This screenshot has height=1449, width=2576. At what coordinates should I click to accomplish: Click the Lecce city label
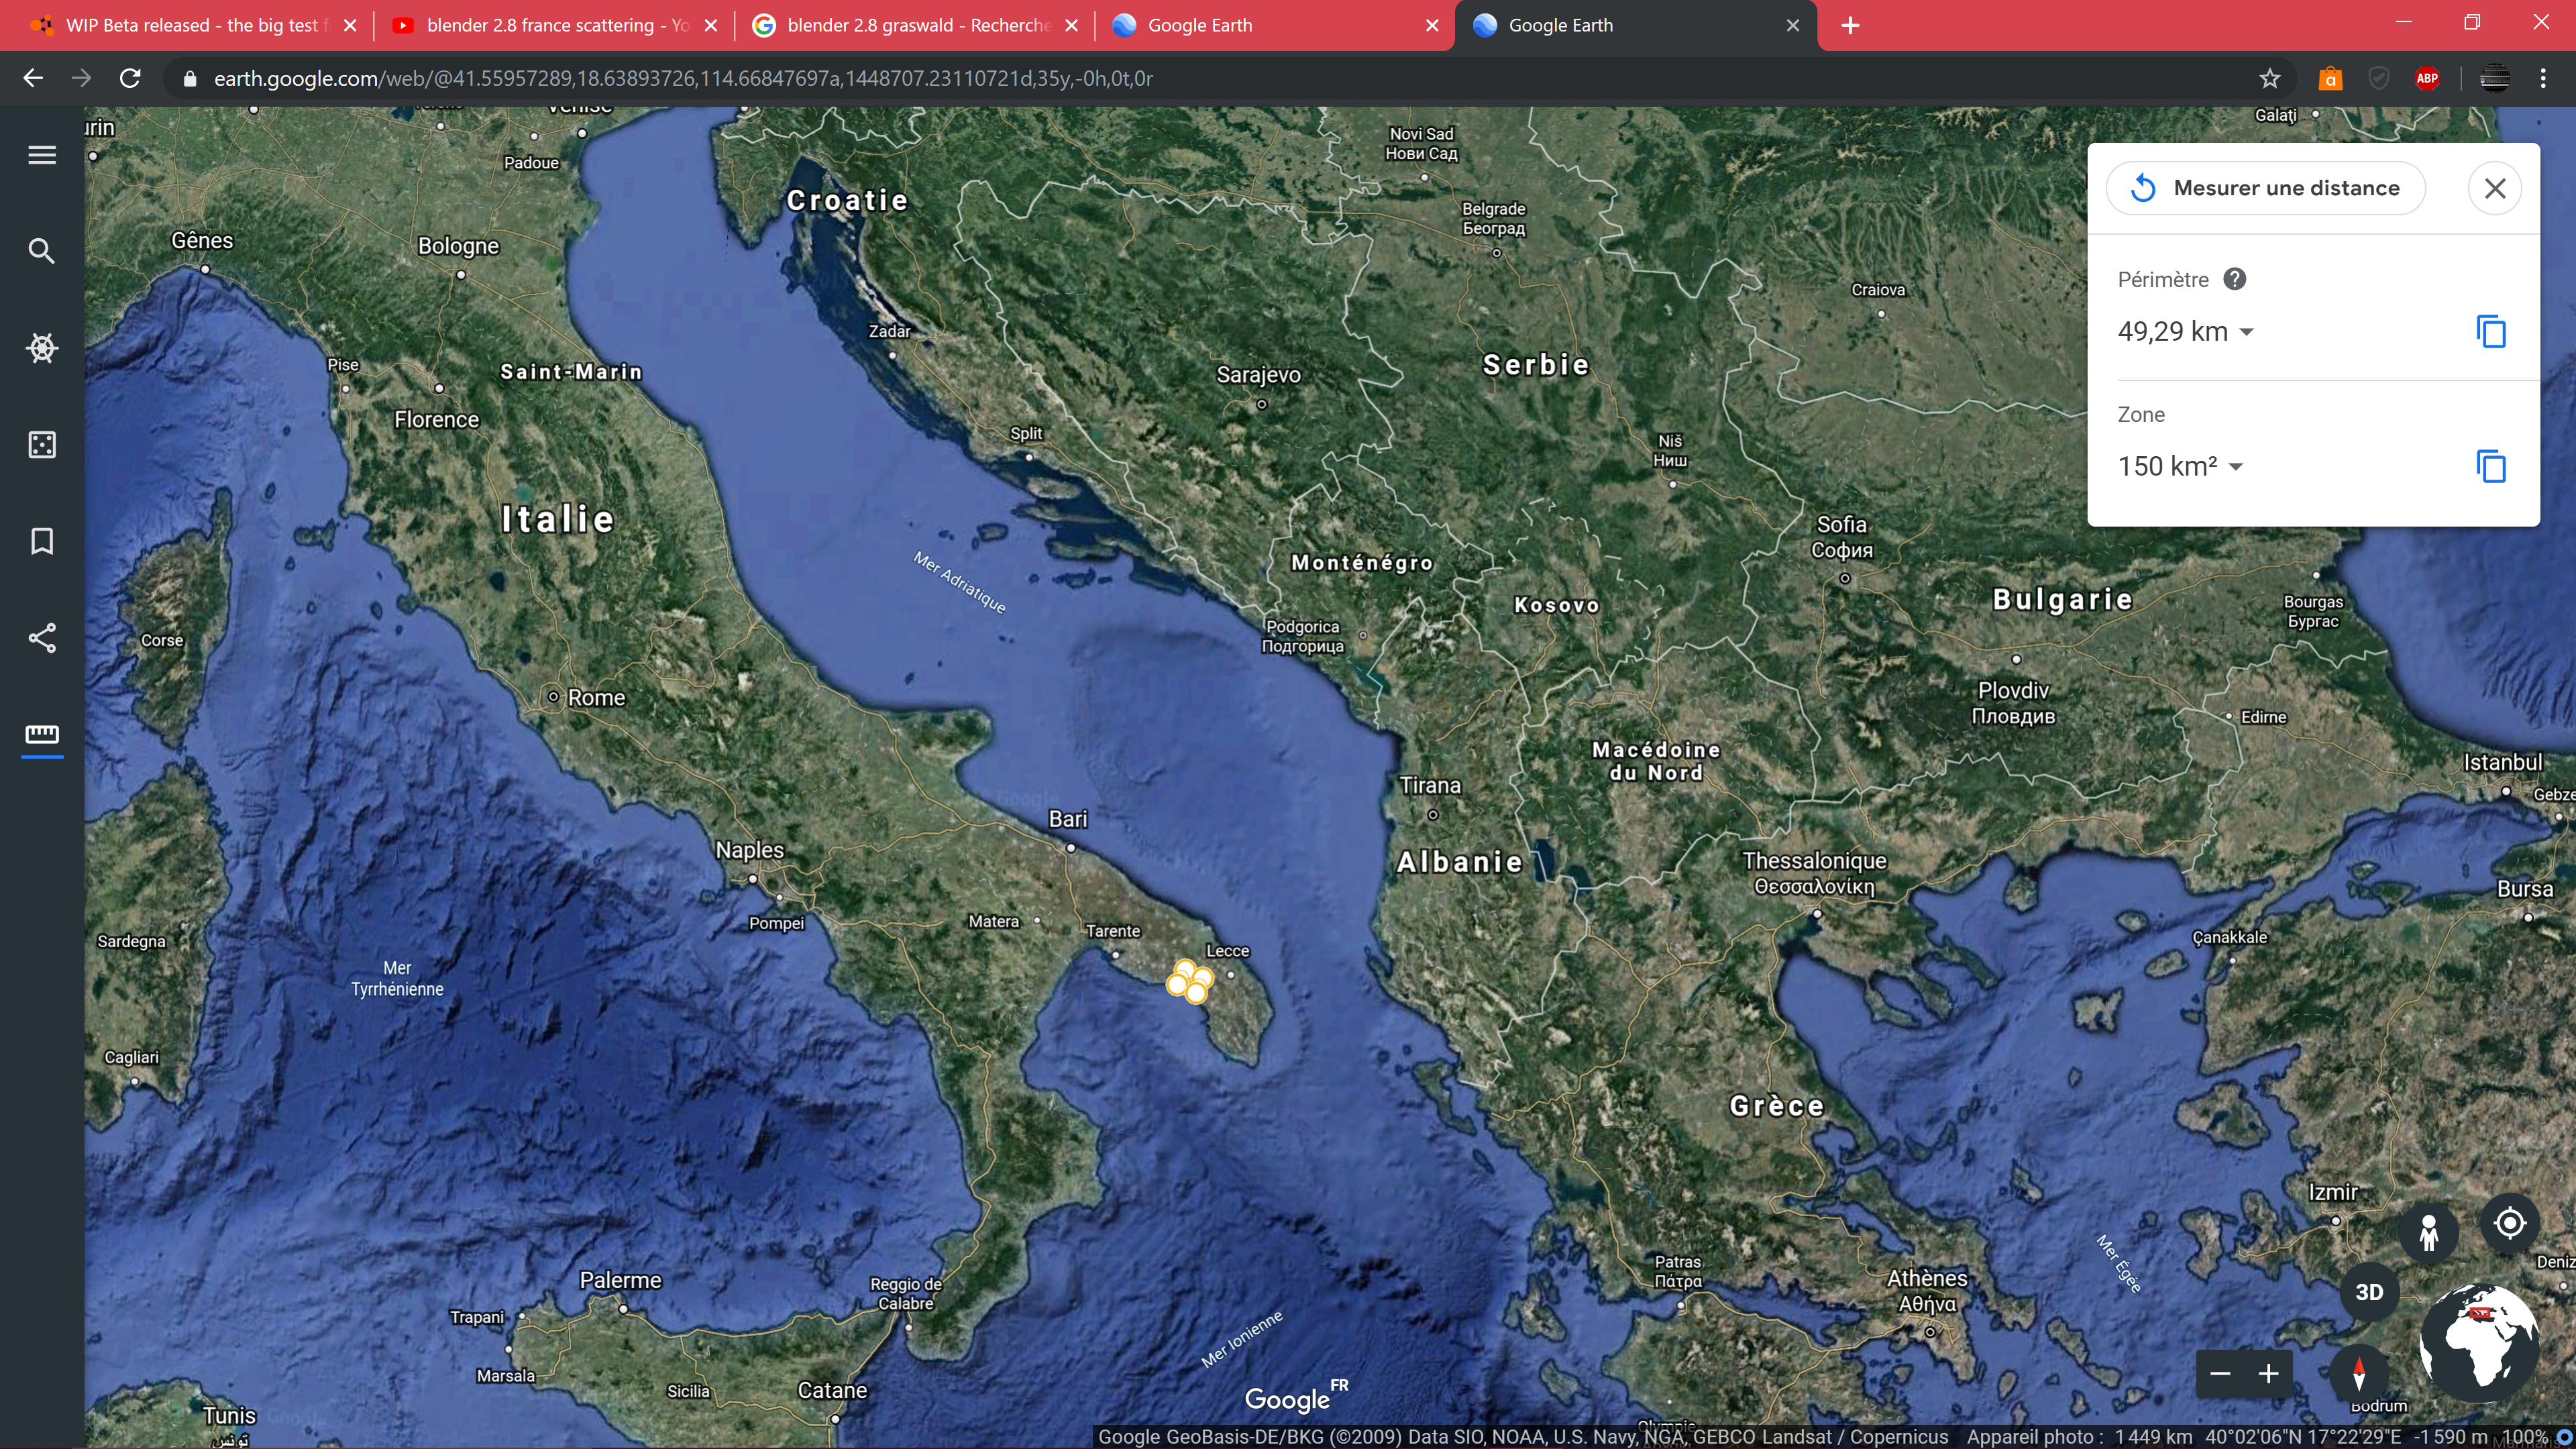(x=1228, y=951)
